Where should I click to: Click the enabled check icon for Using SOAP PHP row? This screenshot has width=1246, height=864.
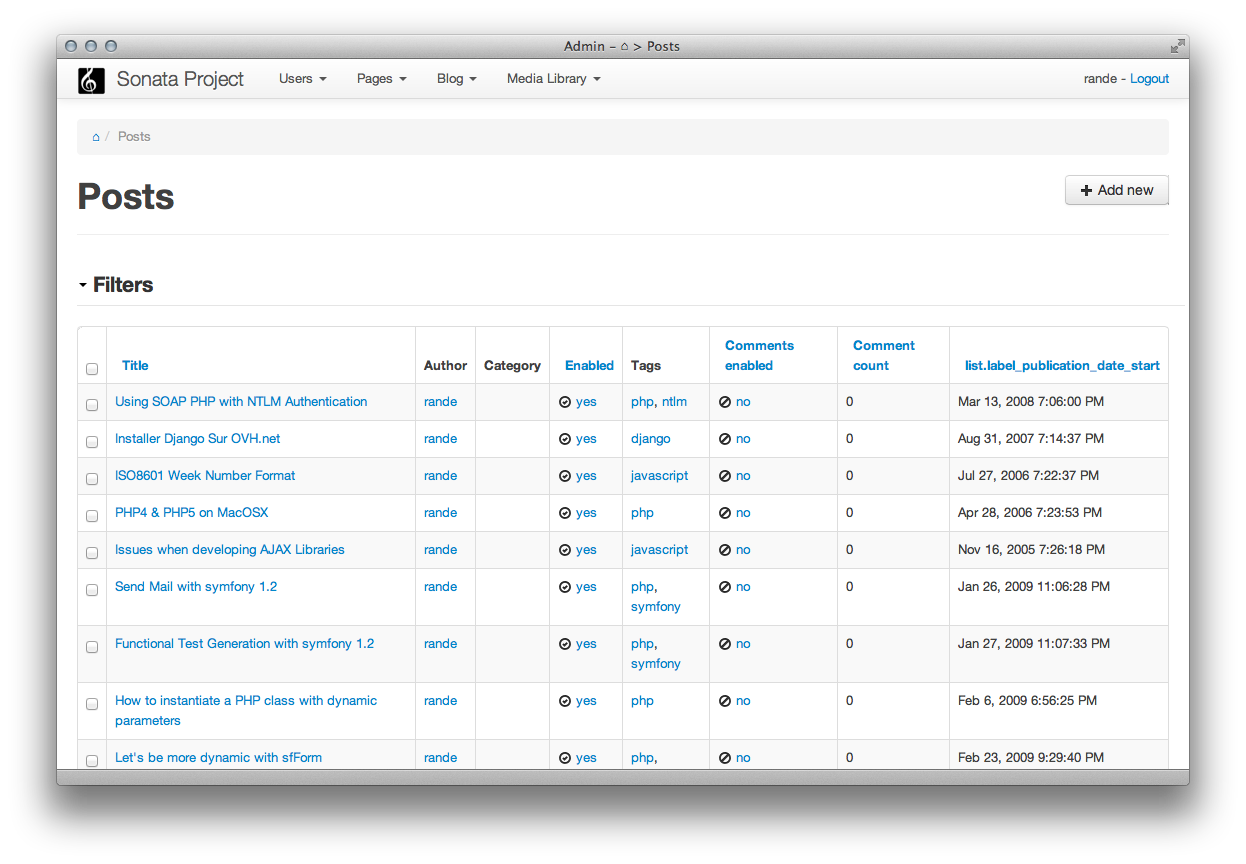click(x=565, y=402)
